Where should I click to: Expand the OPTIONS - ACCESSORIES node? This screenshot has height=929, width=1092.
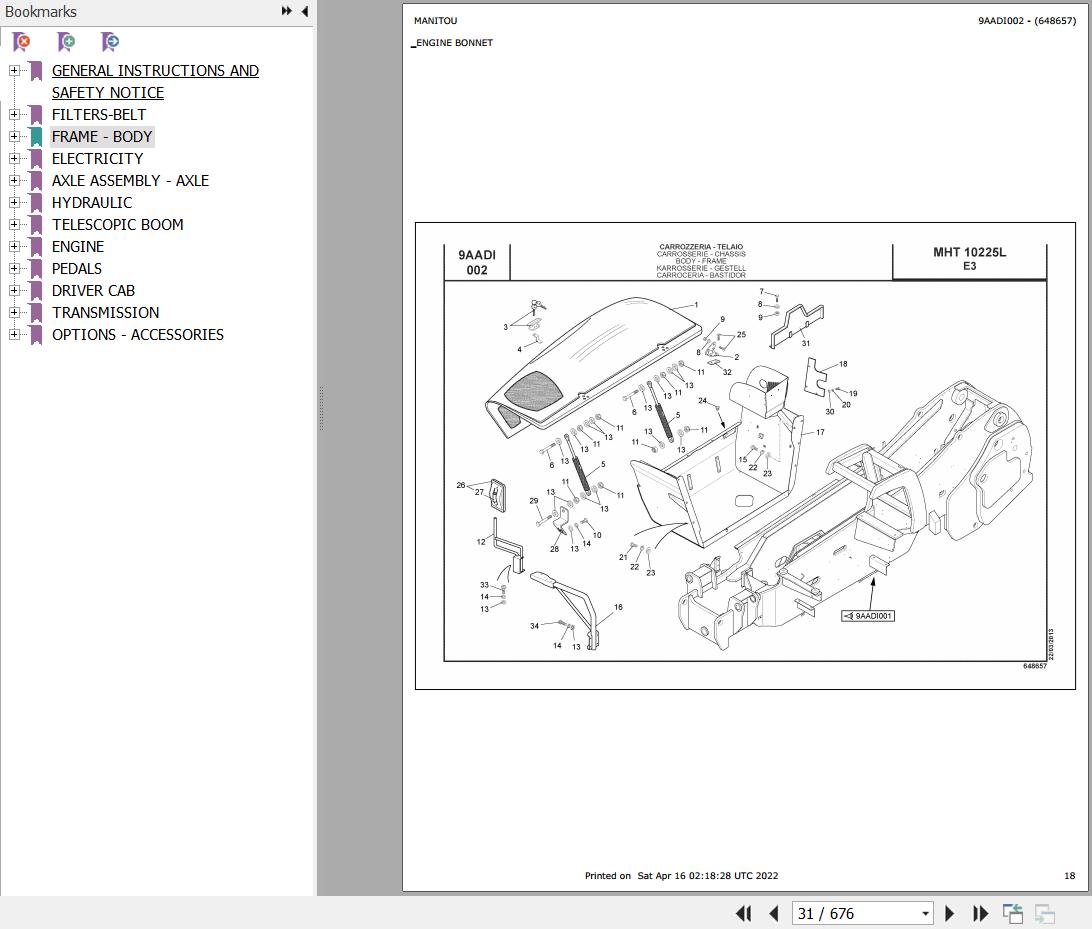(x=14, y=334)
